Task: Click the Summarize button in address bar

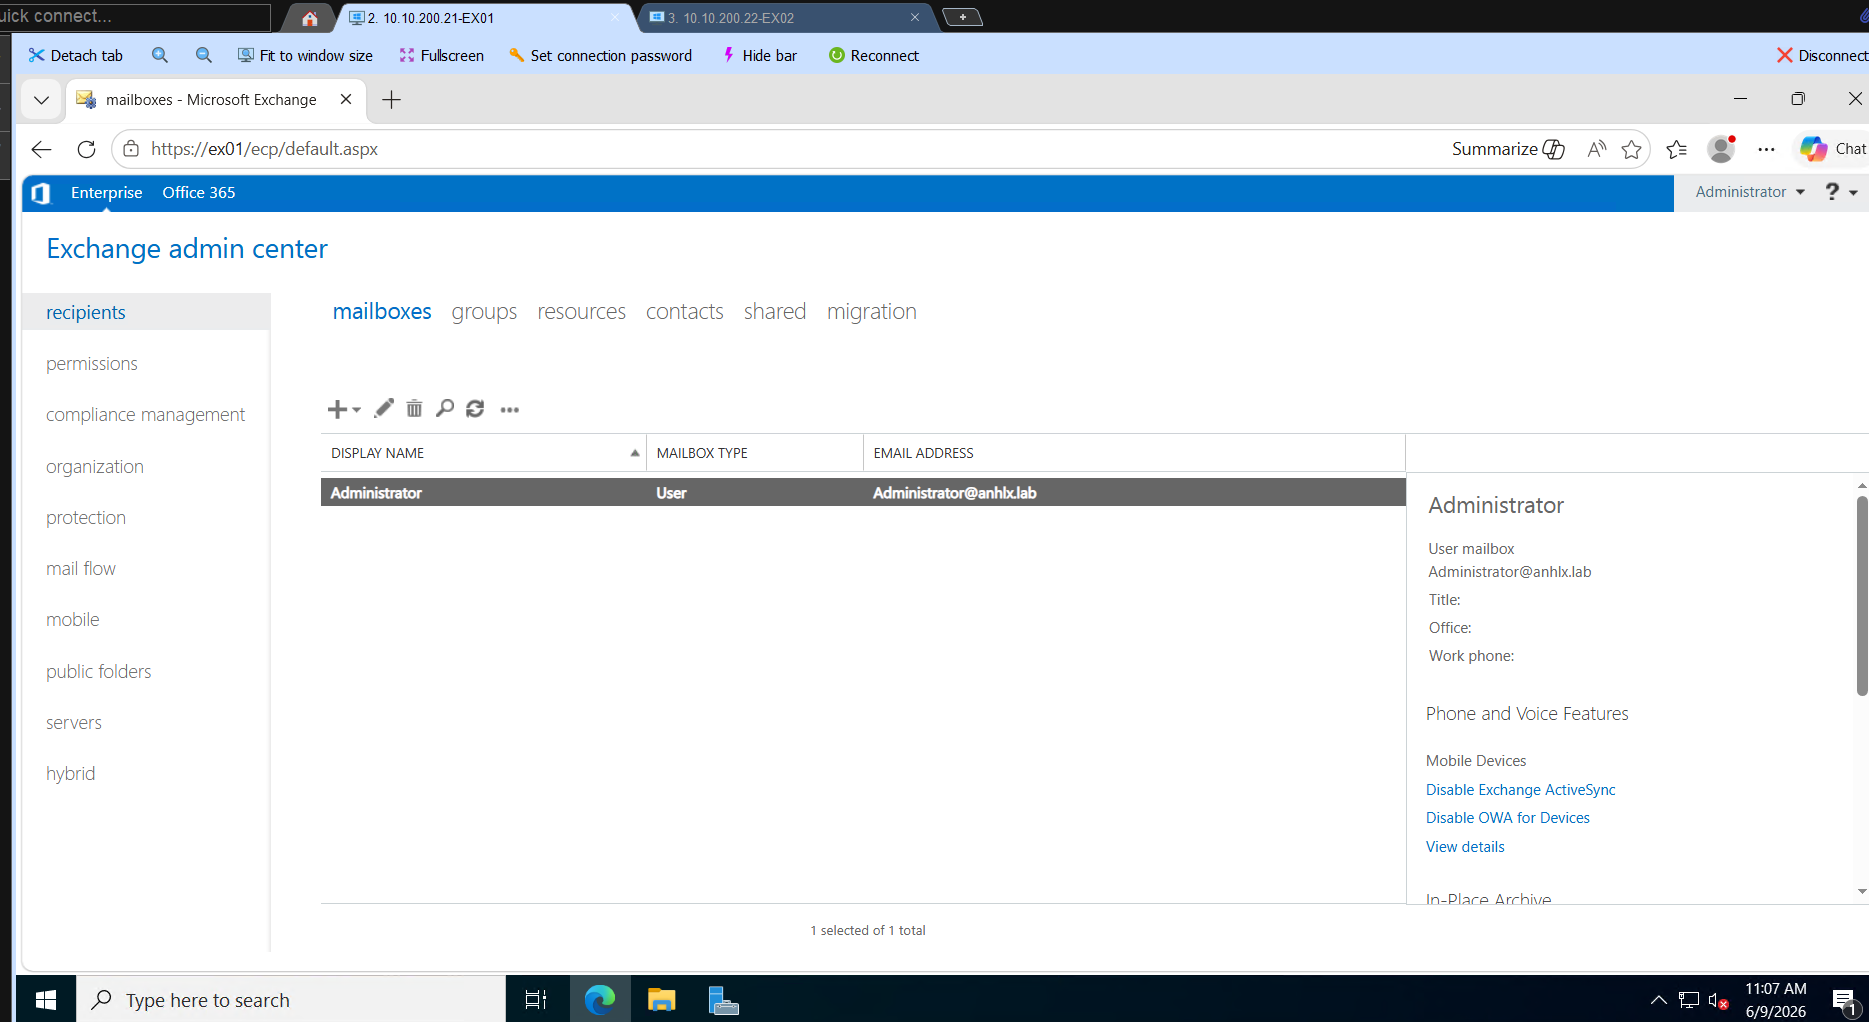Action: coord(1508,149)
